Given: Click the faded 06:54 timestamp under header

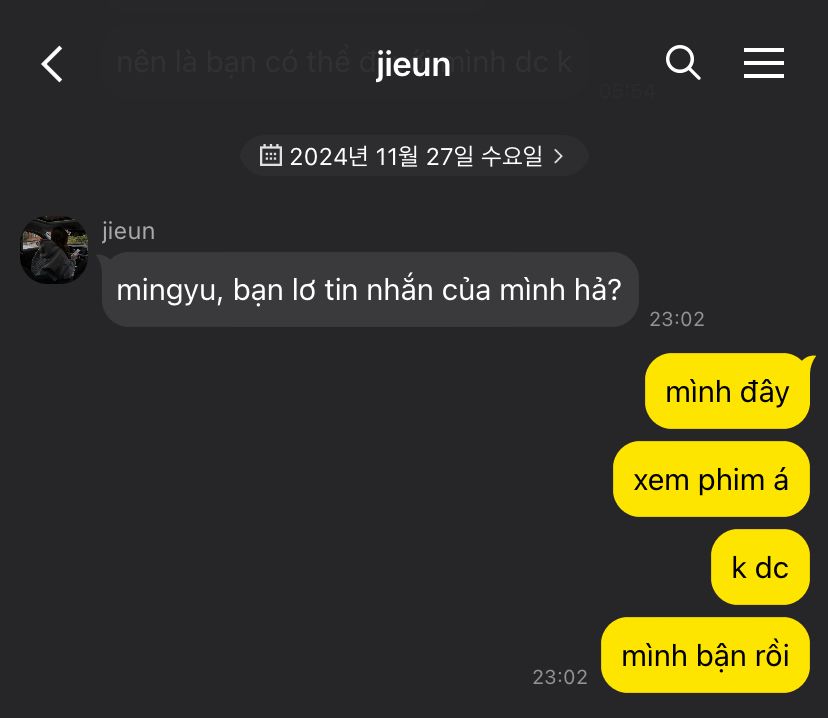Looking at the screenshot, I should (627, 92).
